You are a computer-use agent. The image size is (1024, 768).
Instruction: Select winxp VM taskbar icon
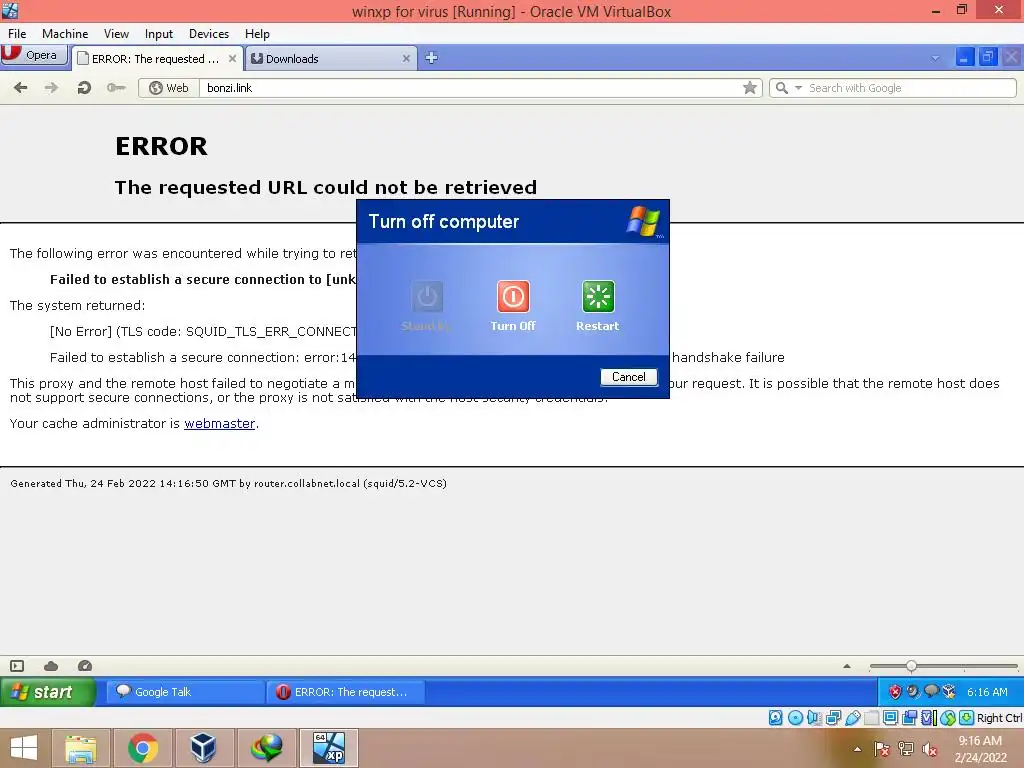(x=328, y=748)
